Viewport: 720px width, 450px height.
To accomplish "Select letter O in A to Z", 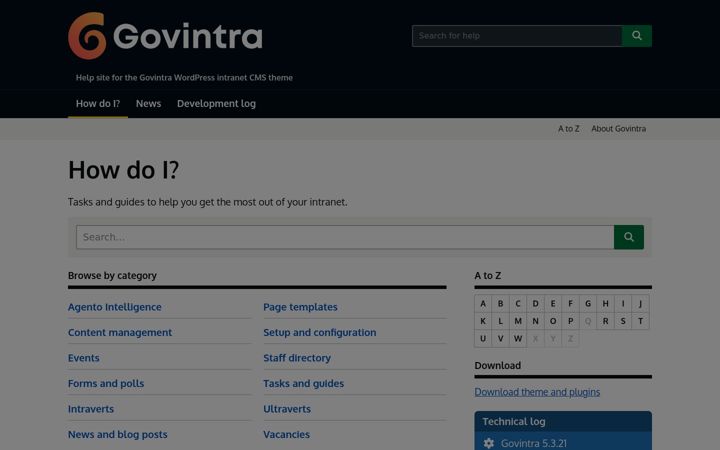I will click(553, 321).
